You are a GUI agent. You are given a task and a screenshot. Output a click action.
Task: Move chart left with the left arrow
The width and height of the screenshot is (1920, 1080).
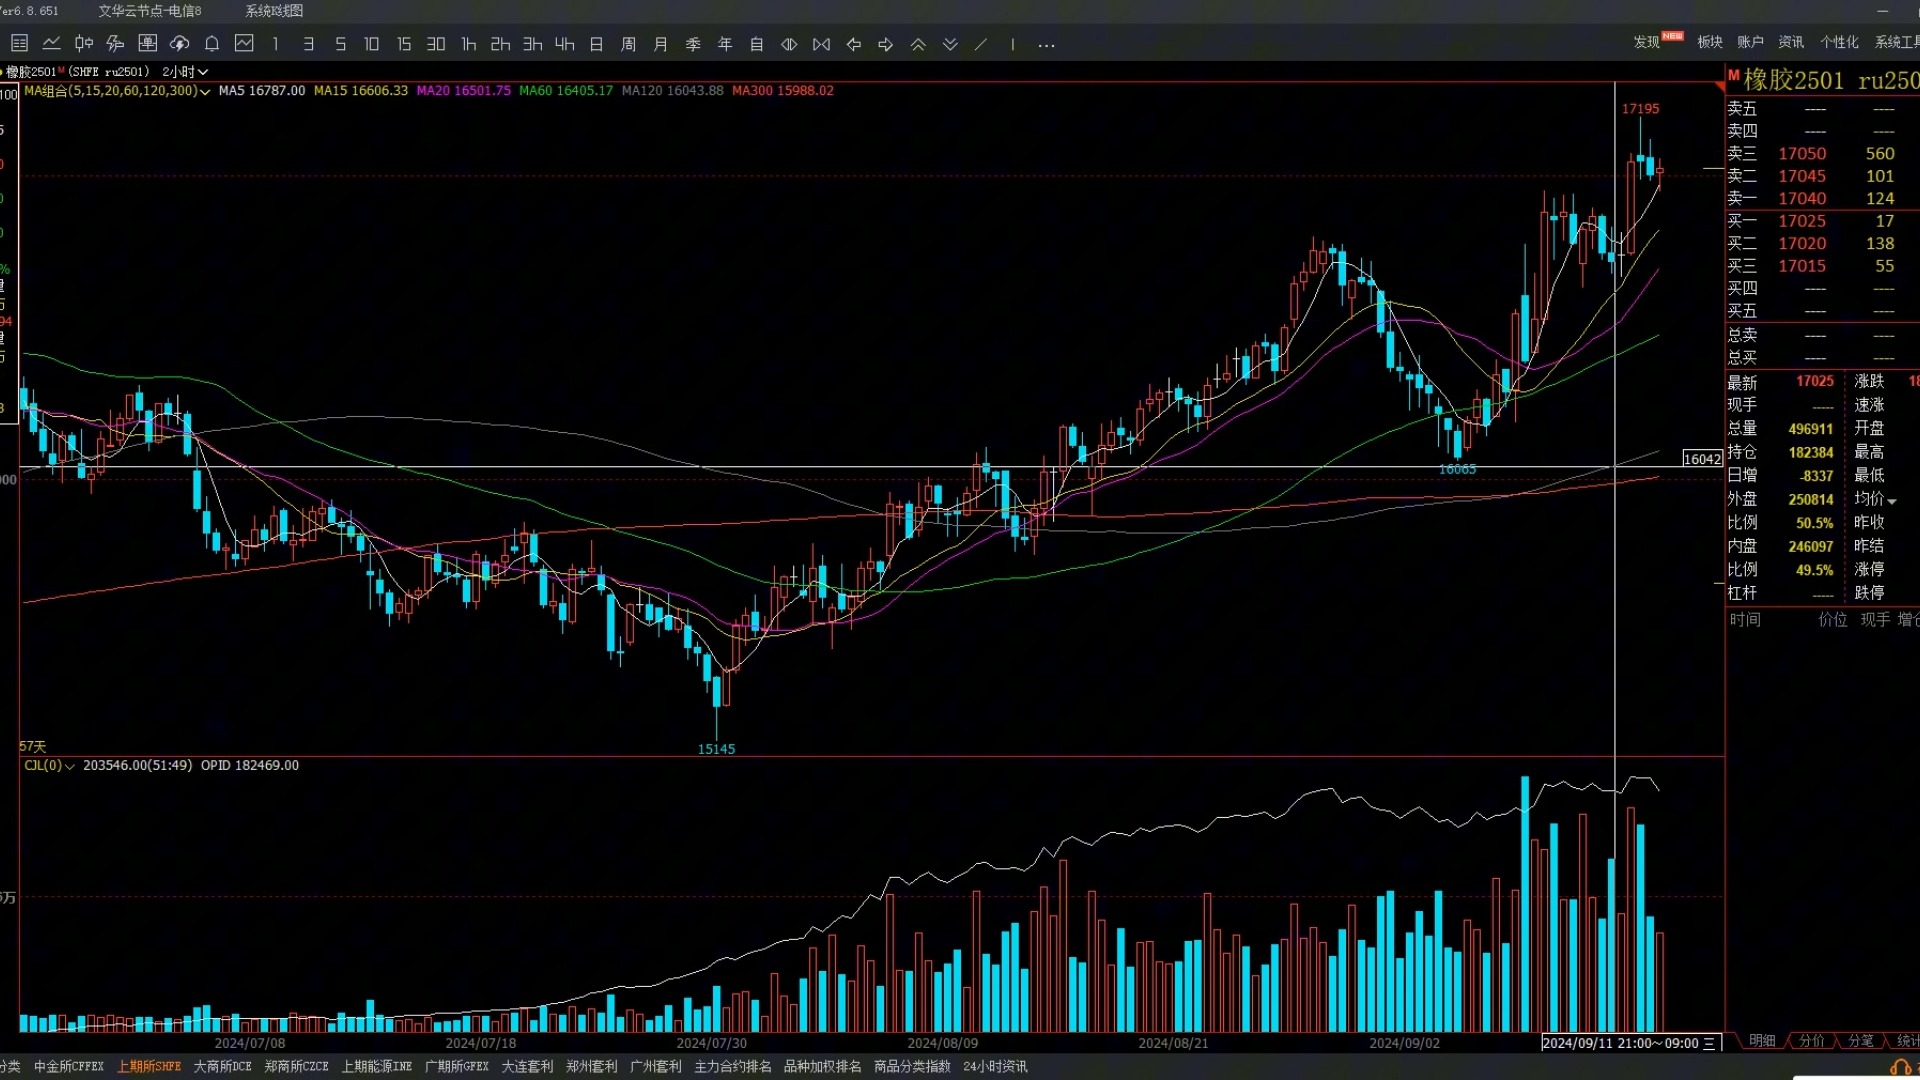853,44
